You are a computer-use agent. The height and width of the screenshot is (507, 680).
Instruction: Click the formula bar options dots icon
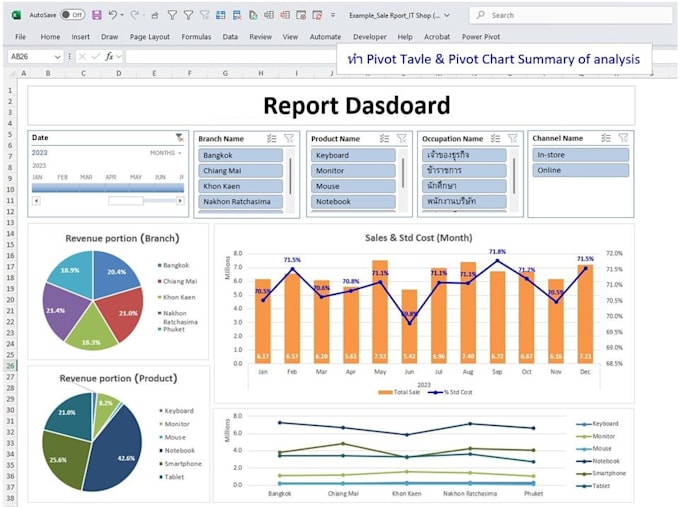[70, 56]
